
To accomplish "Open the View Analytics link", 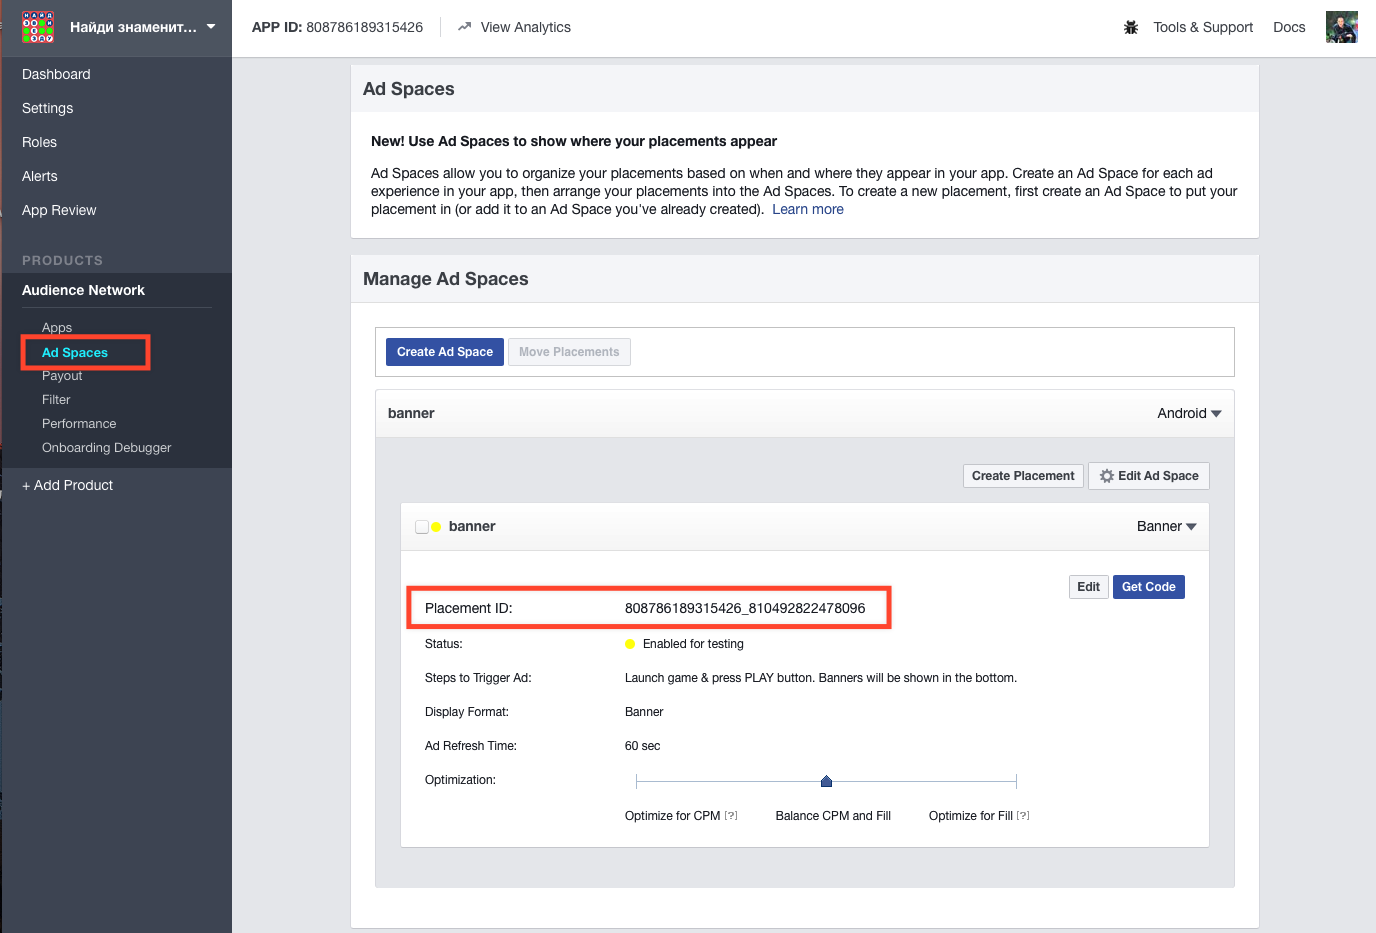I will pyautogui.click(x=525, y=27).
